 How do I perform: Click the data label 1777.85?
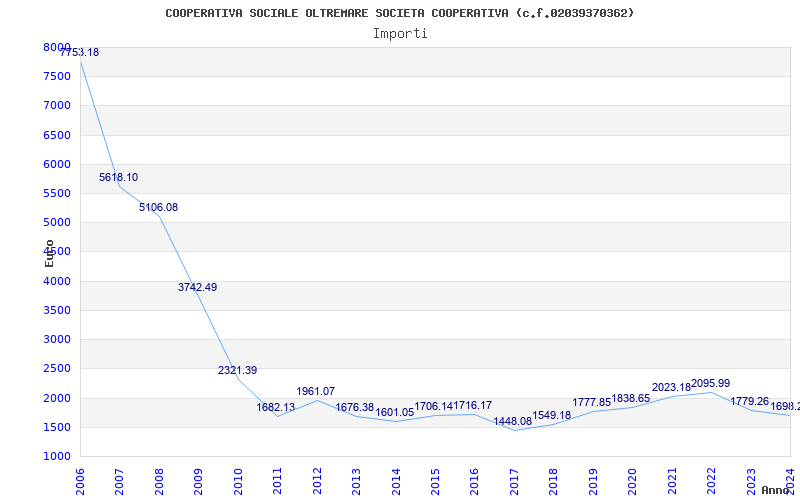(x=591, y=403)
